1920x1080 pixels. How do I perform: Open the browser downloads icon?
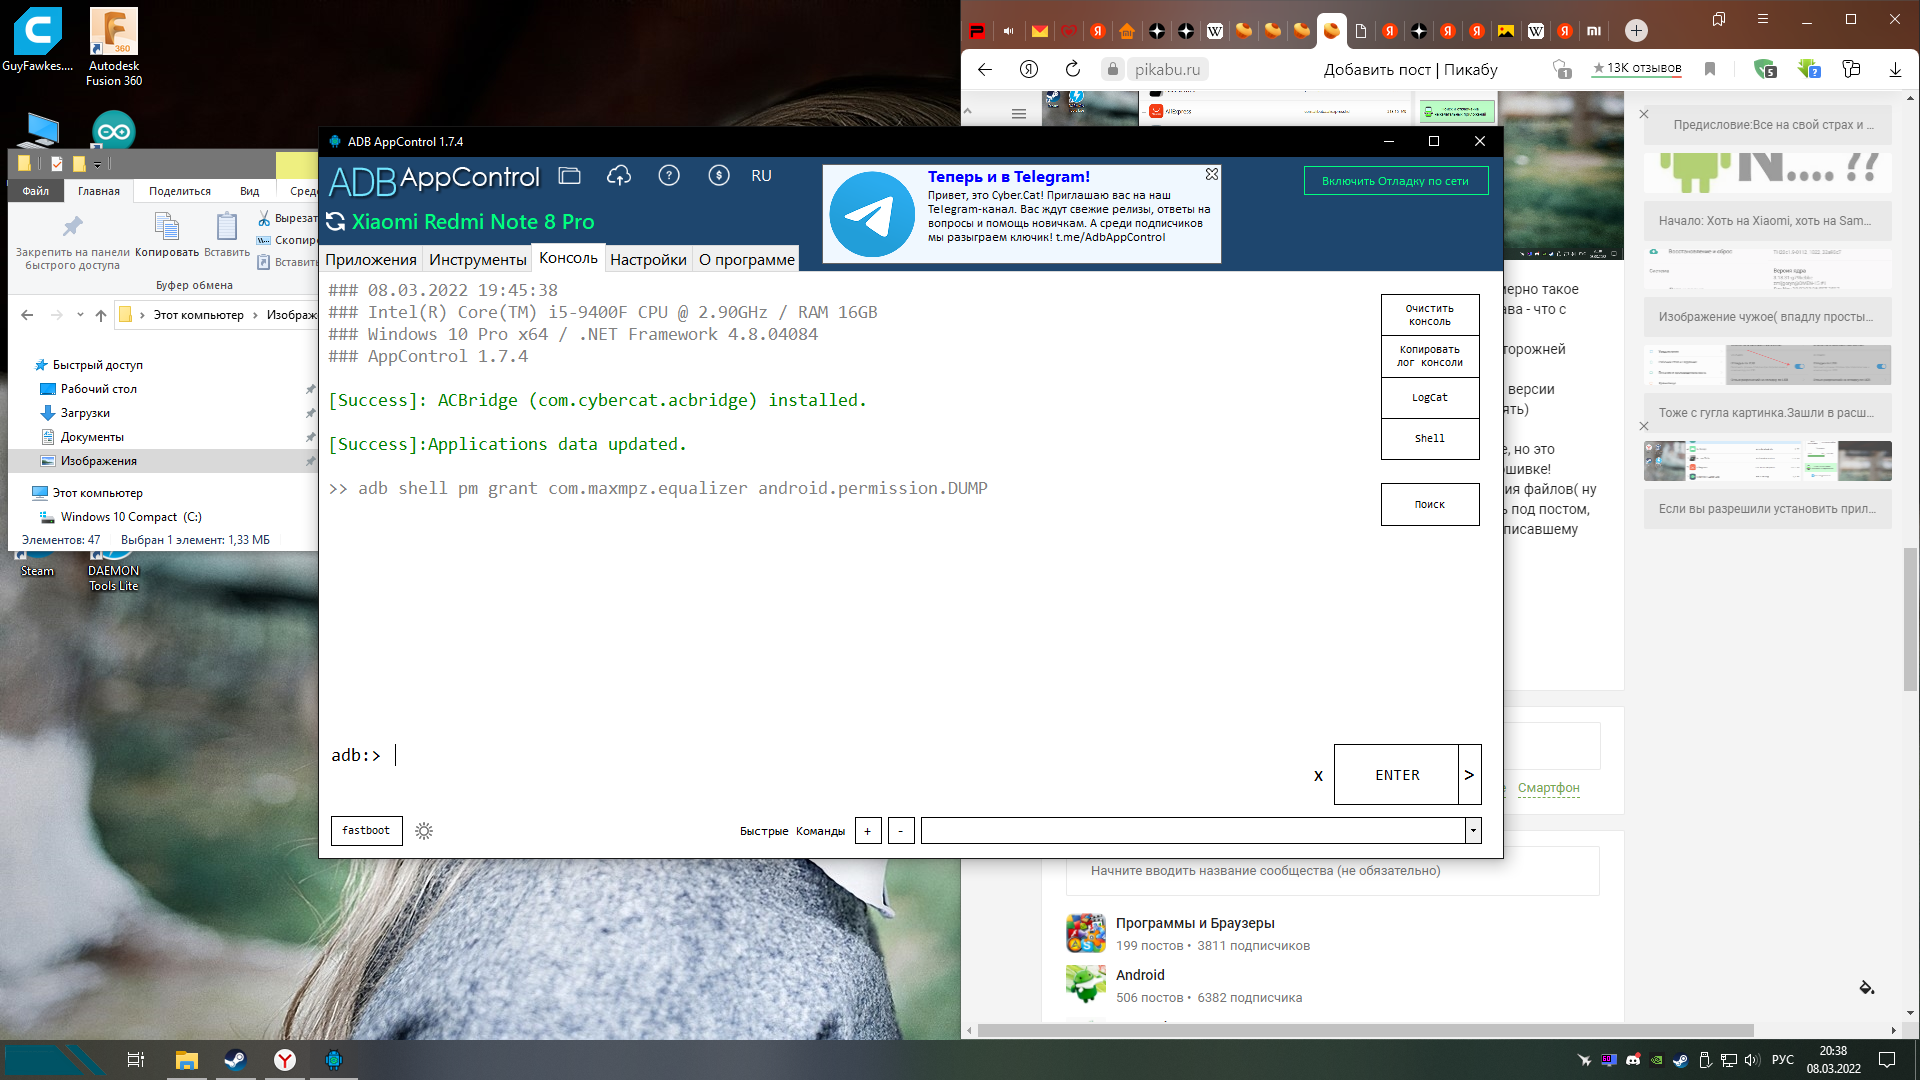tap(1895, 69)
